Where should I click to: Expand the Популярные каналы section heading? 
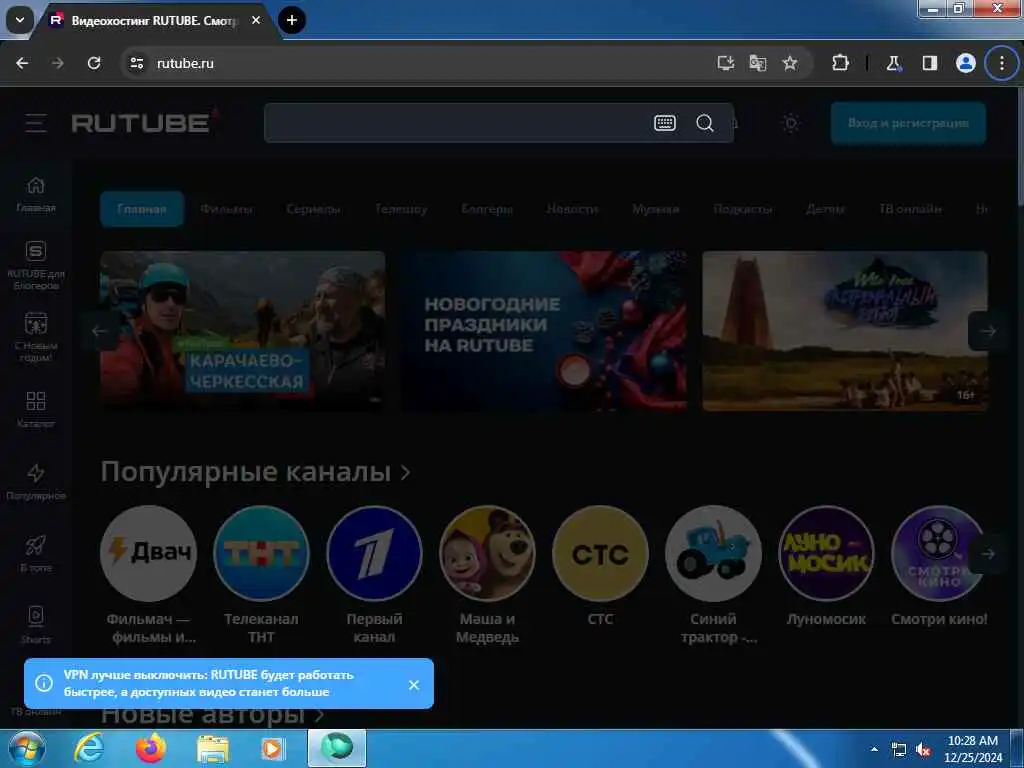255,472
